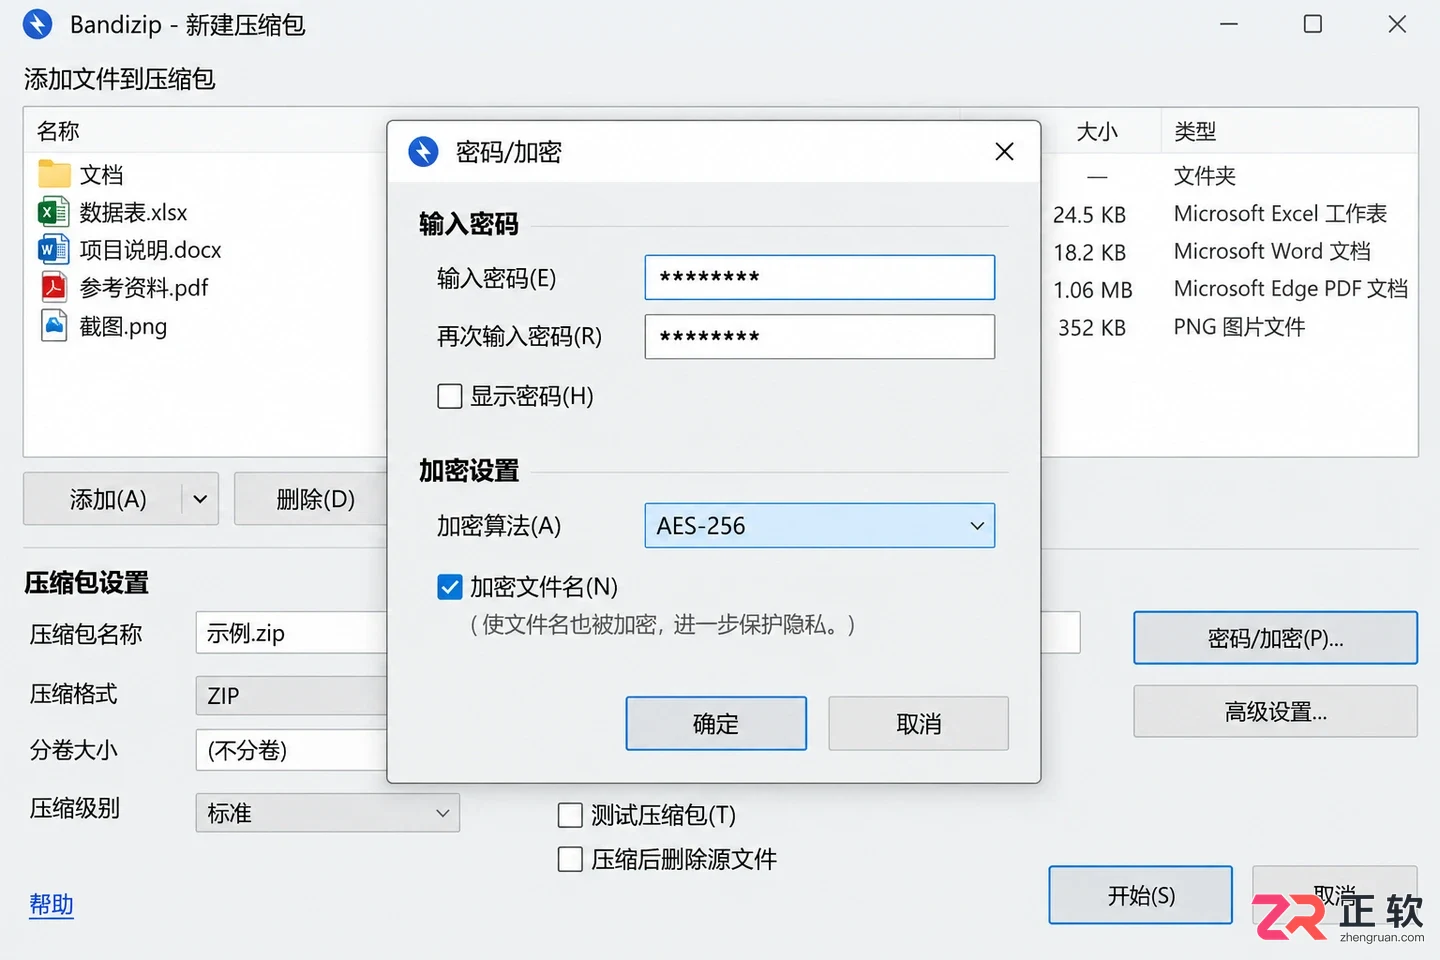Viewport: 1440px width, 960px height.
Task: Click type text PNG 图片文件
Action: (1239, 327)
